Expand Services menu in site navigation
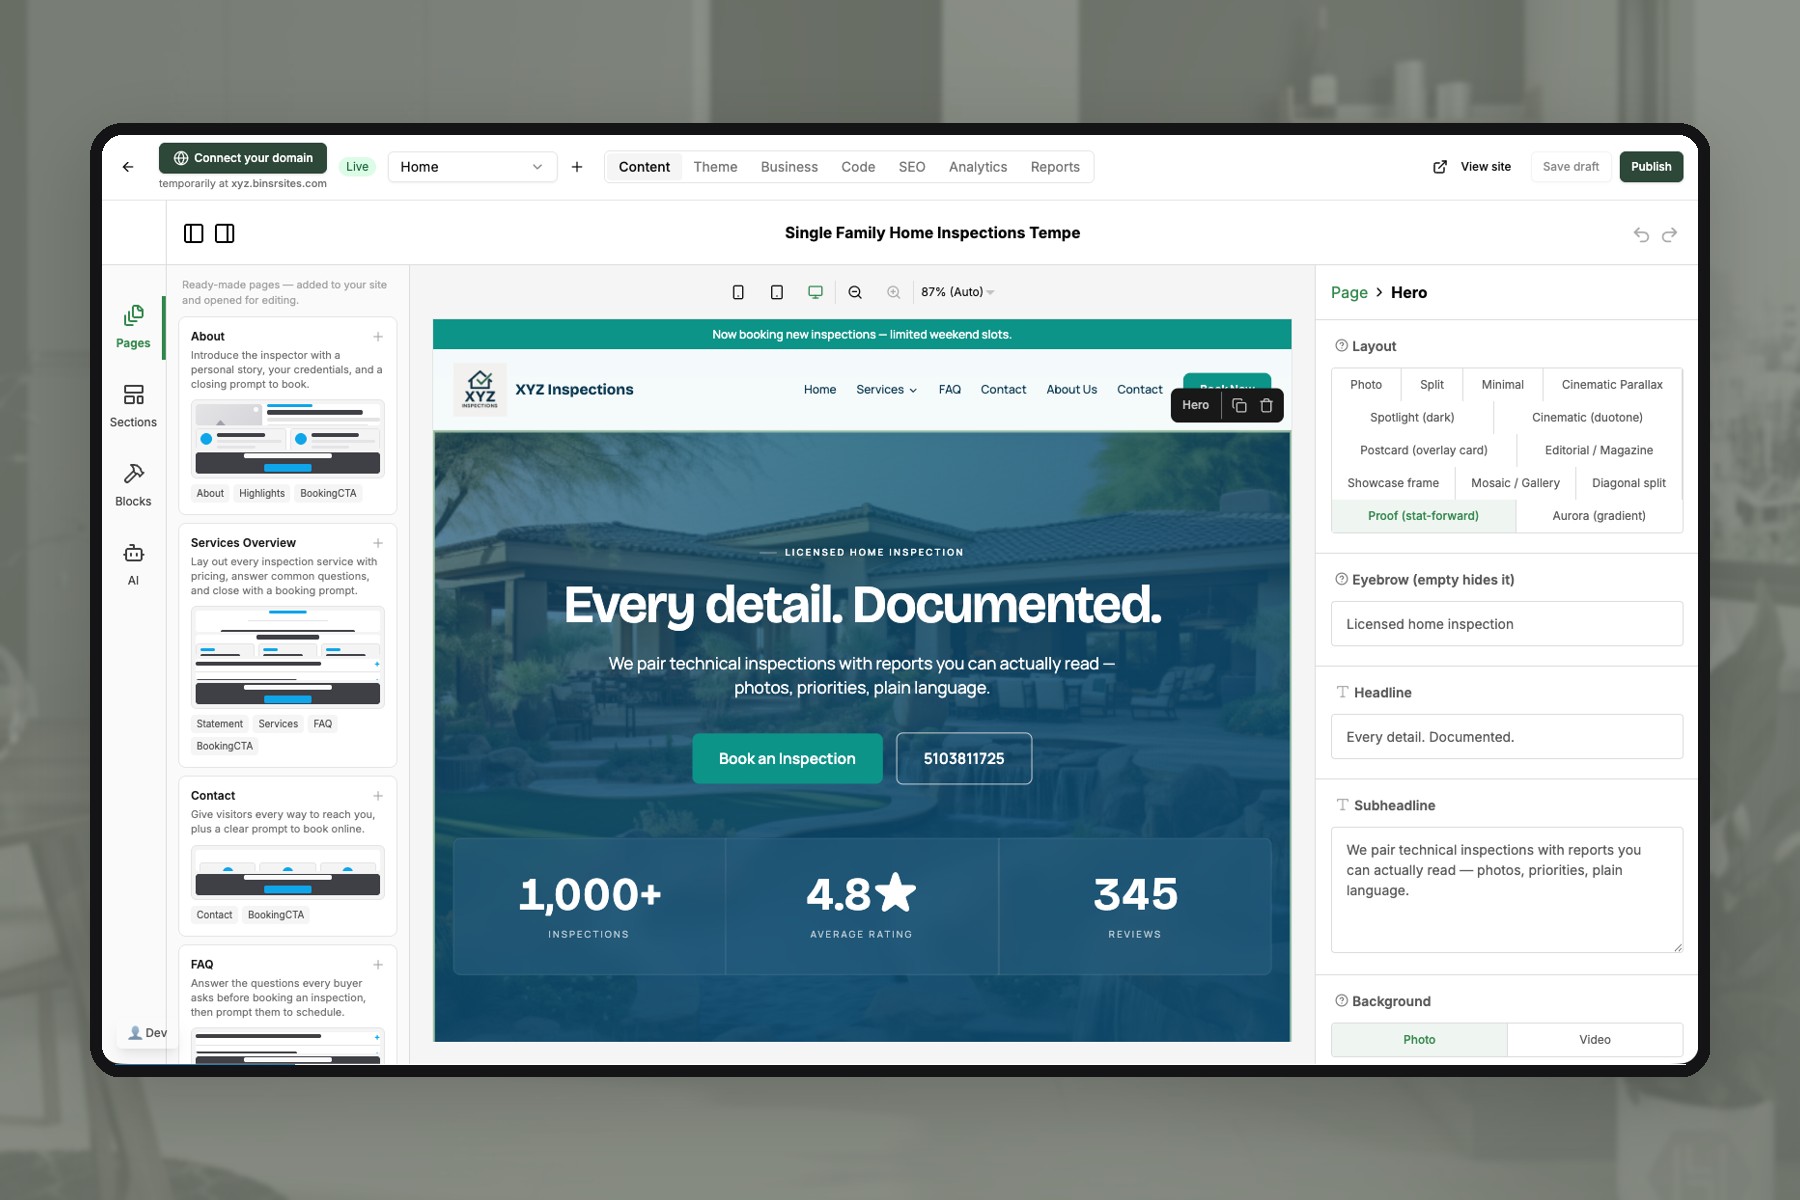1800x1200 pixels. click(x=886, y=390)
